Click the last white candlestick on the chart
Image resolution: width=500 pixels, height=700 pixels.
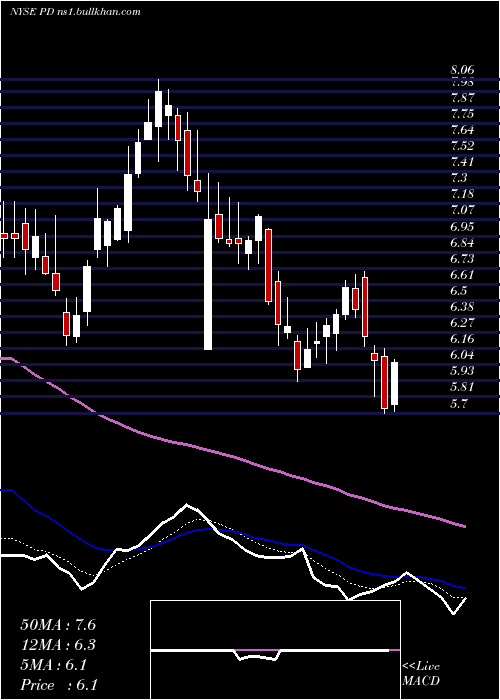394,384
